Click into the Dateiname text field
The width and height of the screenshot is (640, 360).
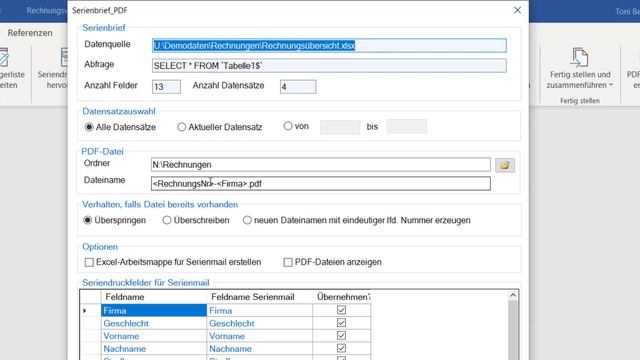pos(320,184)
